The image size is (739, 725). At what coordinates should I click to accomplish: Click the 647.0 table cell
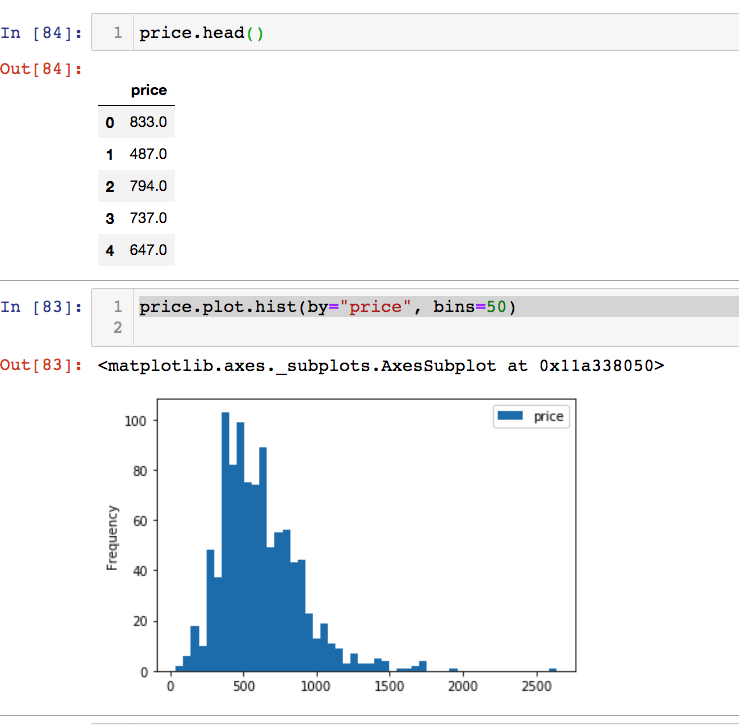click(148, 250)
